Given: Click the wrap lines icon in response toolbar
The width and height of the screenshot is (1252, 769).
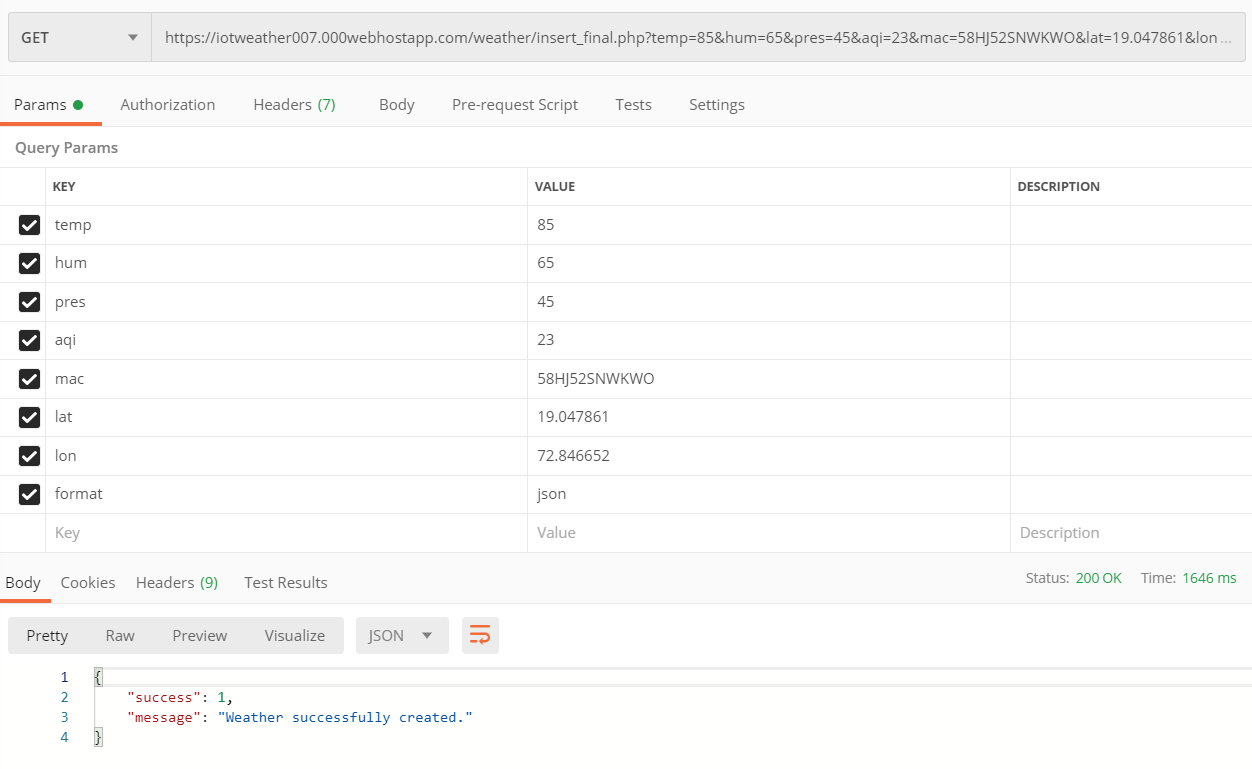Looking at the screenshot, I should [480, 636].
